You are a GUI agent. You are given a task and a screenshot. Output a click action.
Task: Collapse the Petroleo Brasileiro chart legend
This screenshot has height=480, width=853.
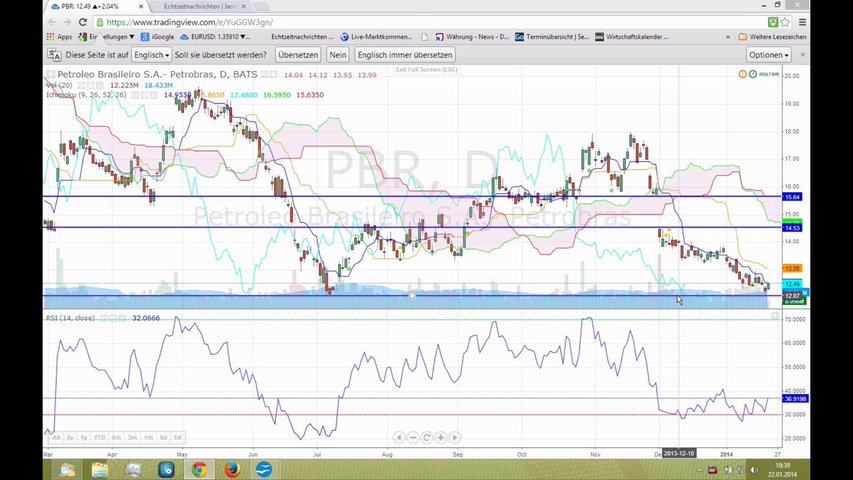coord(49,75)
